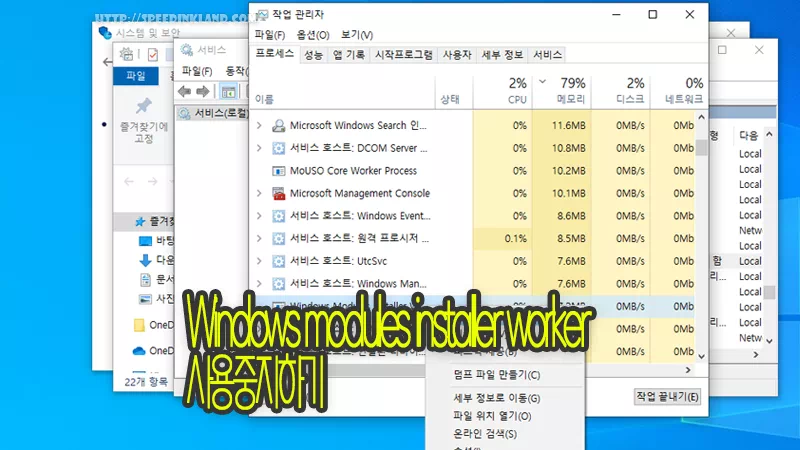Click the back arrow in Services toolbar
Viewport: 800px width, 450px height.
pyautogui.click(x=186, y=92)
